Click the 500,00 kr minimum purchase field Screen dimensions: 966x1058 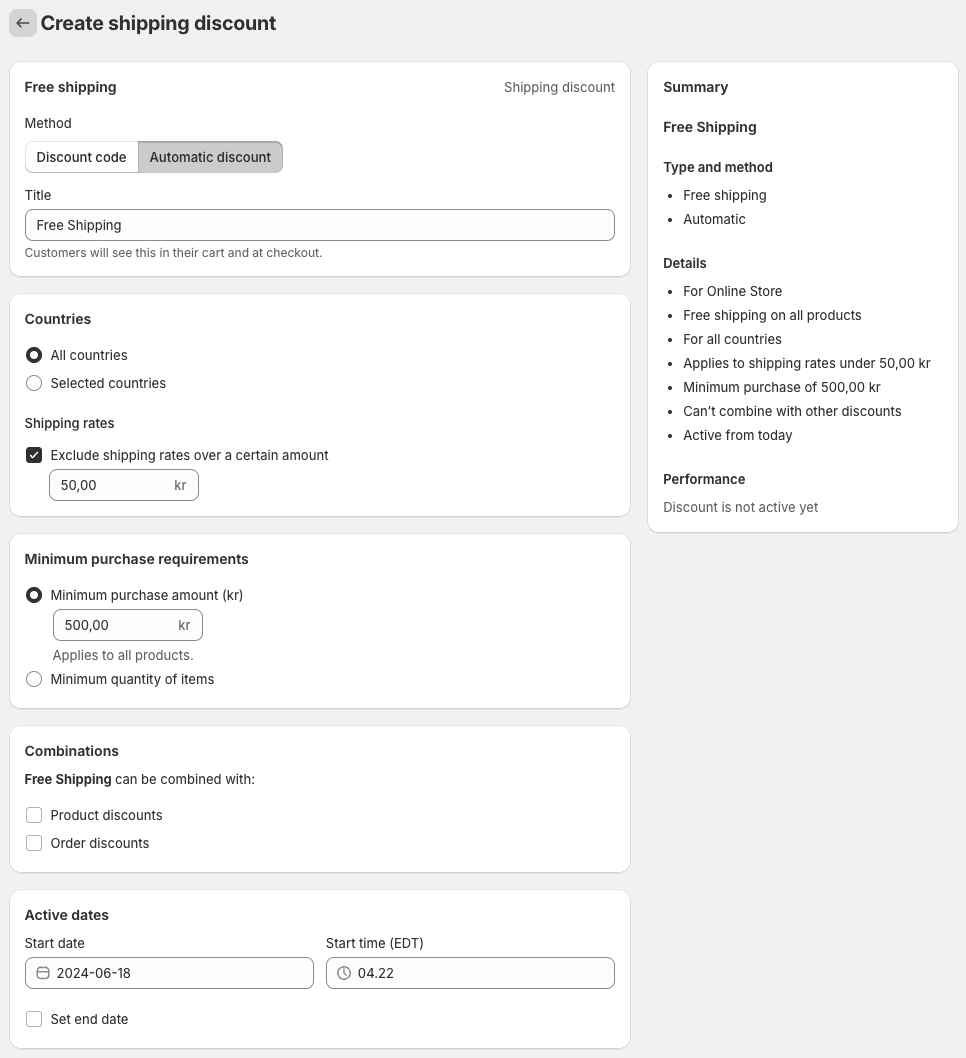[x=127, y=625]
